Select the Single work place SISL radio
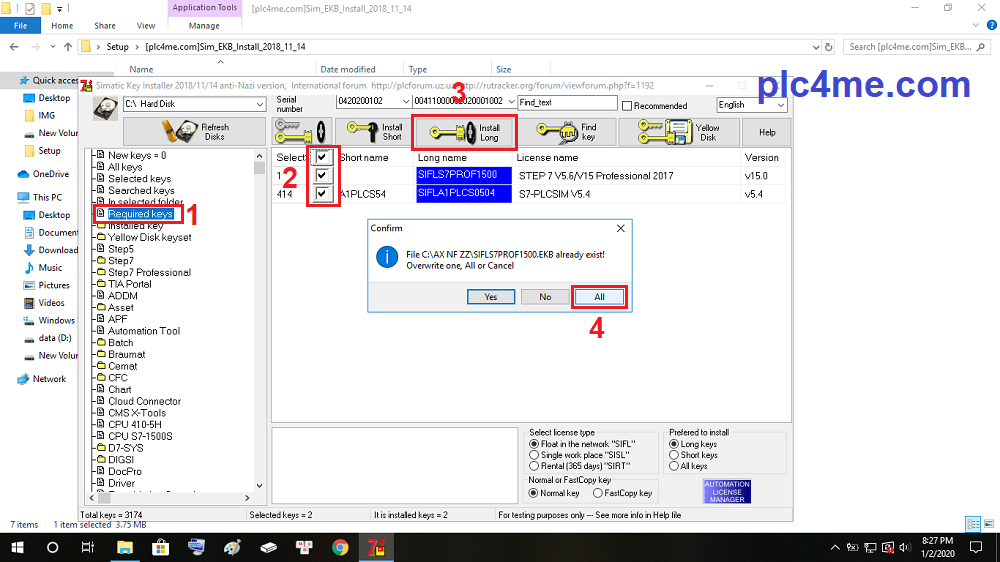The width and height of the screenshot is (1000, 562). [535, 455]
